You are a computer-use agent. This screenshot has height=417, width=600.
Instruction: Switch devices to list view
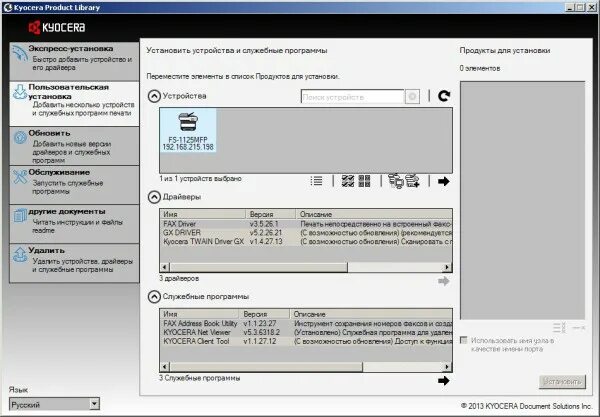316,181
